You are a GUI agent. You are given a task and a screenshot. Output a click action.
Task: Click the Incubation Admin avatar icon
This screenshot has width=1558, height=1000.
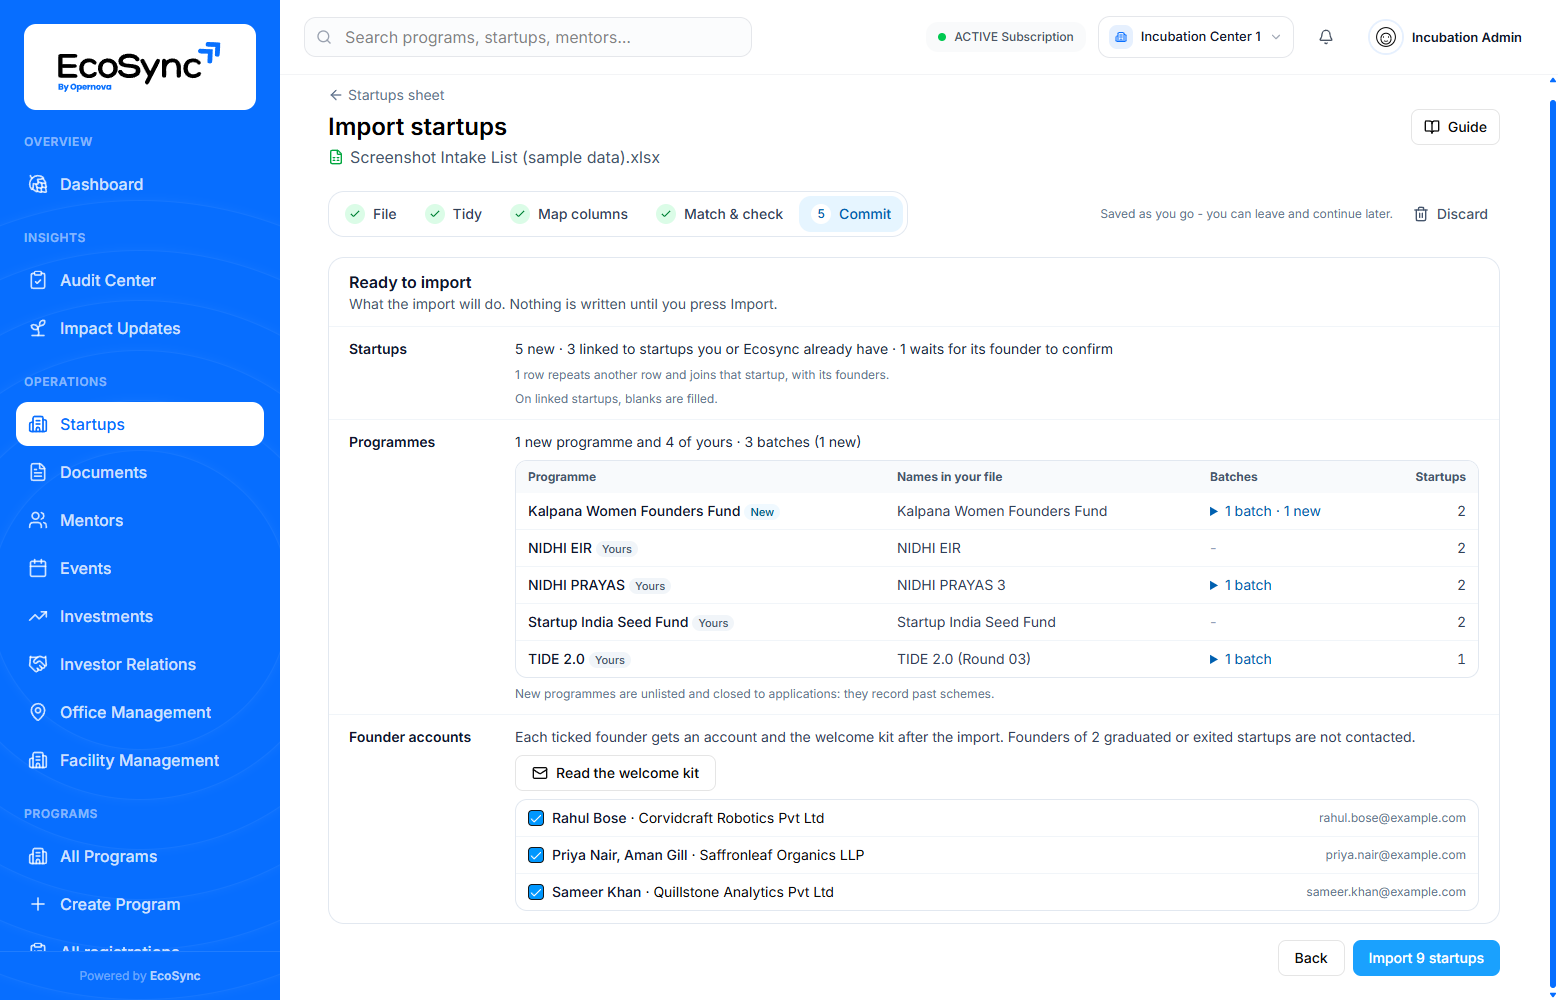tap(1386, 37)
